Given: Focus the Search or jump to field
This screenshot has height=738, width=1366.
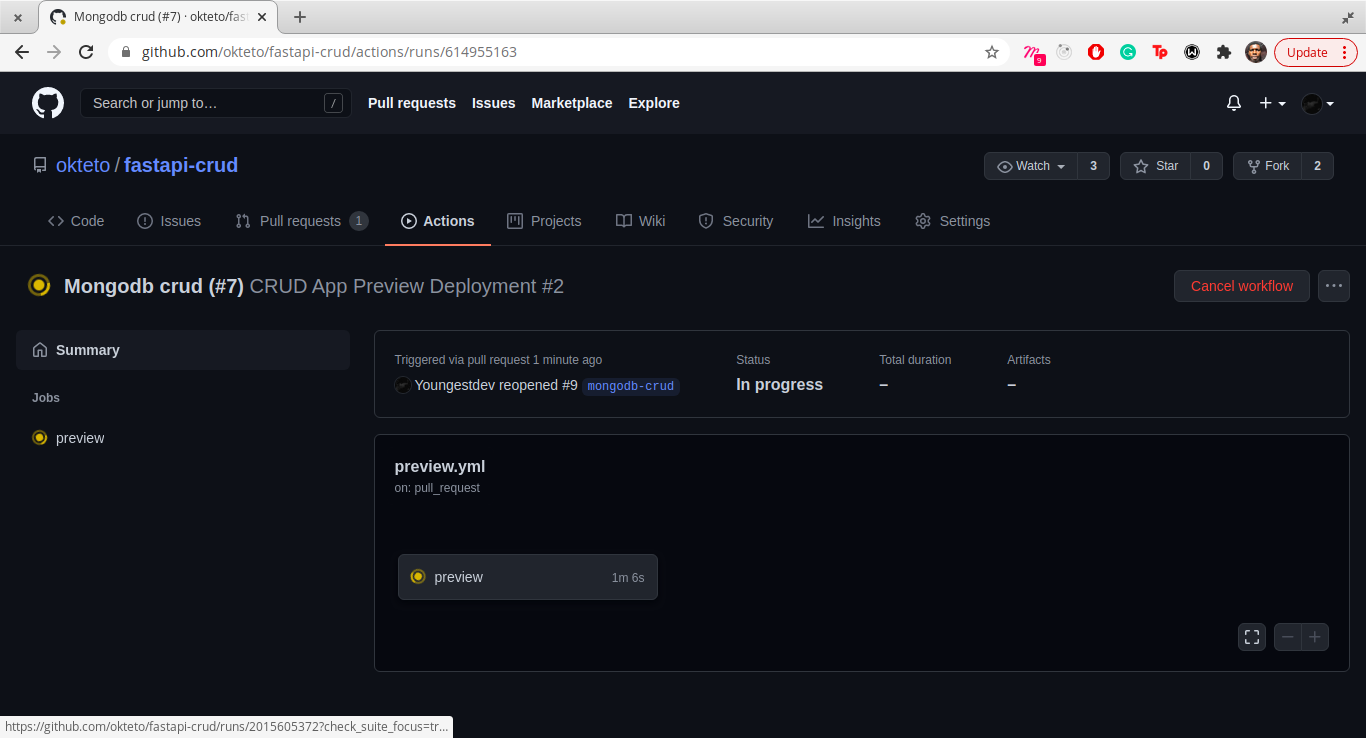Looking at the screenshot, I should pyautogui.click(x=216, y=103).
